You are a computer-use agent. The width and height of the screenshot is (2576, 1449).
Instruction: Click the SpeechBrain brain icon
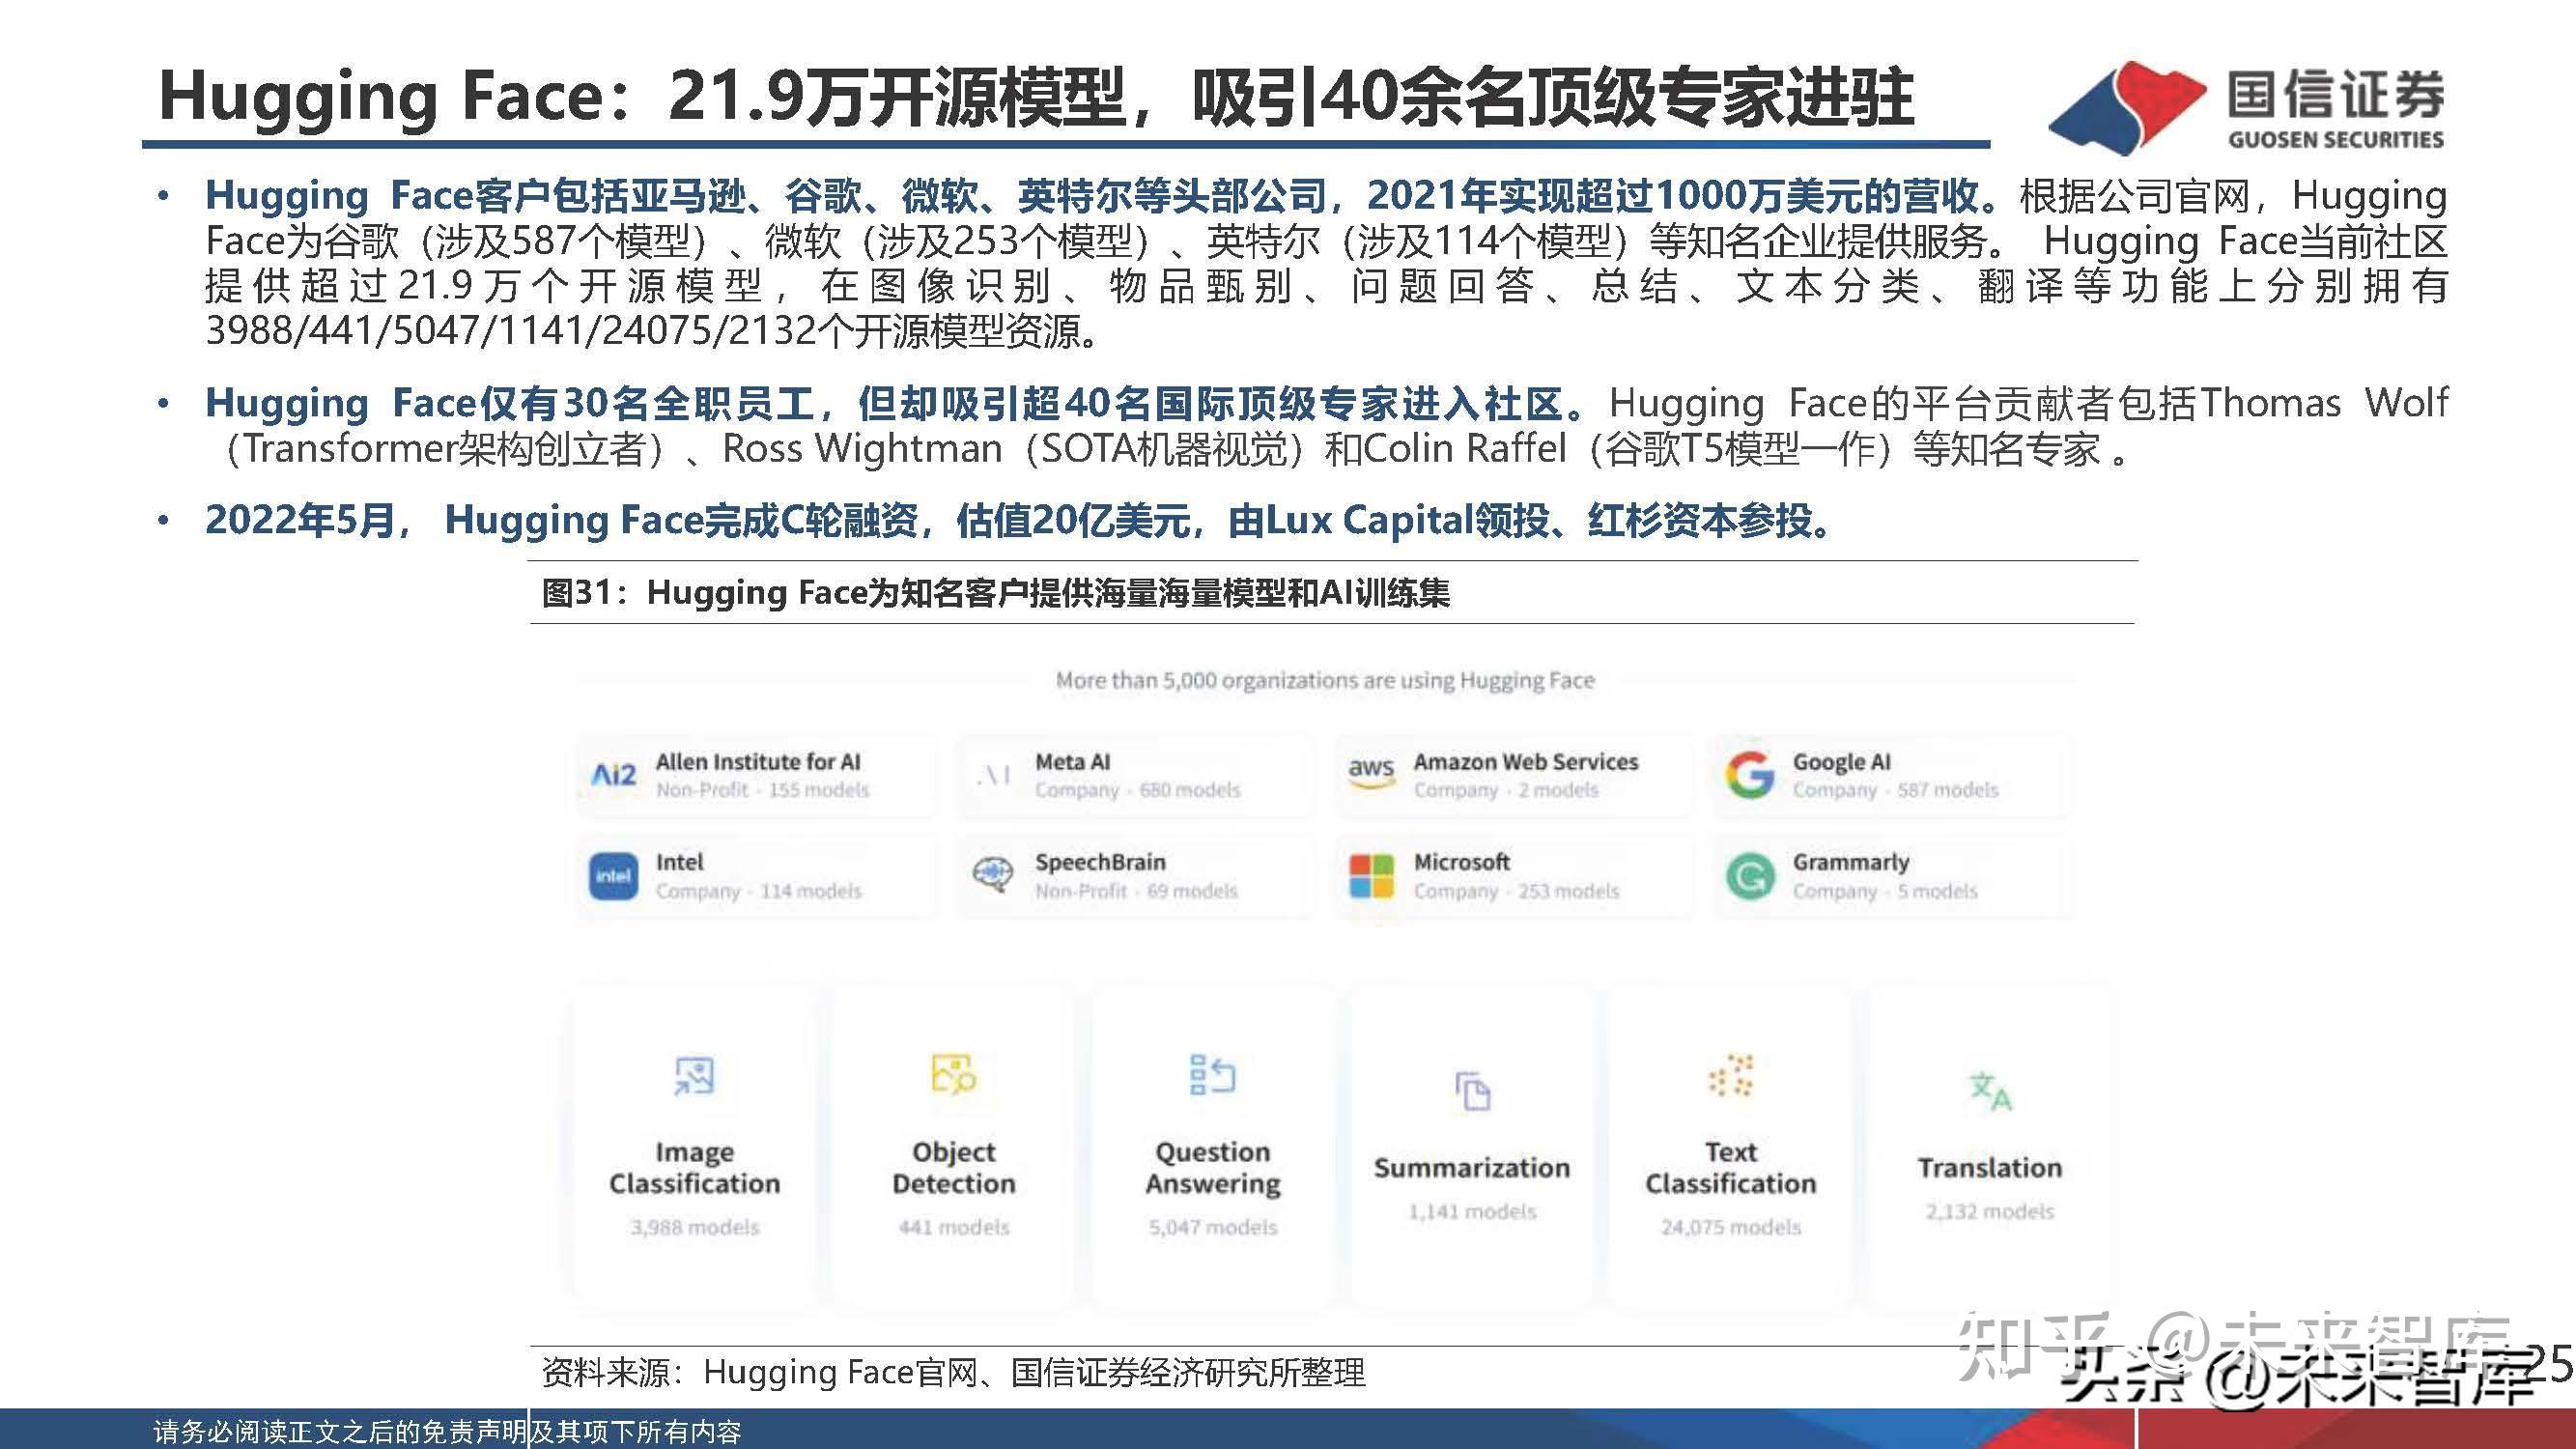pos(993,875)
